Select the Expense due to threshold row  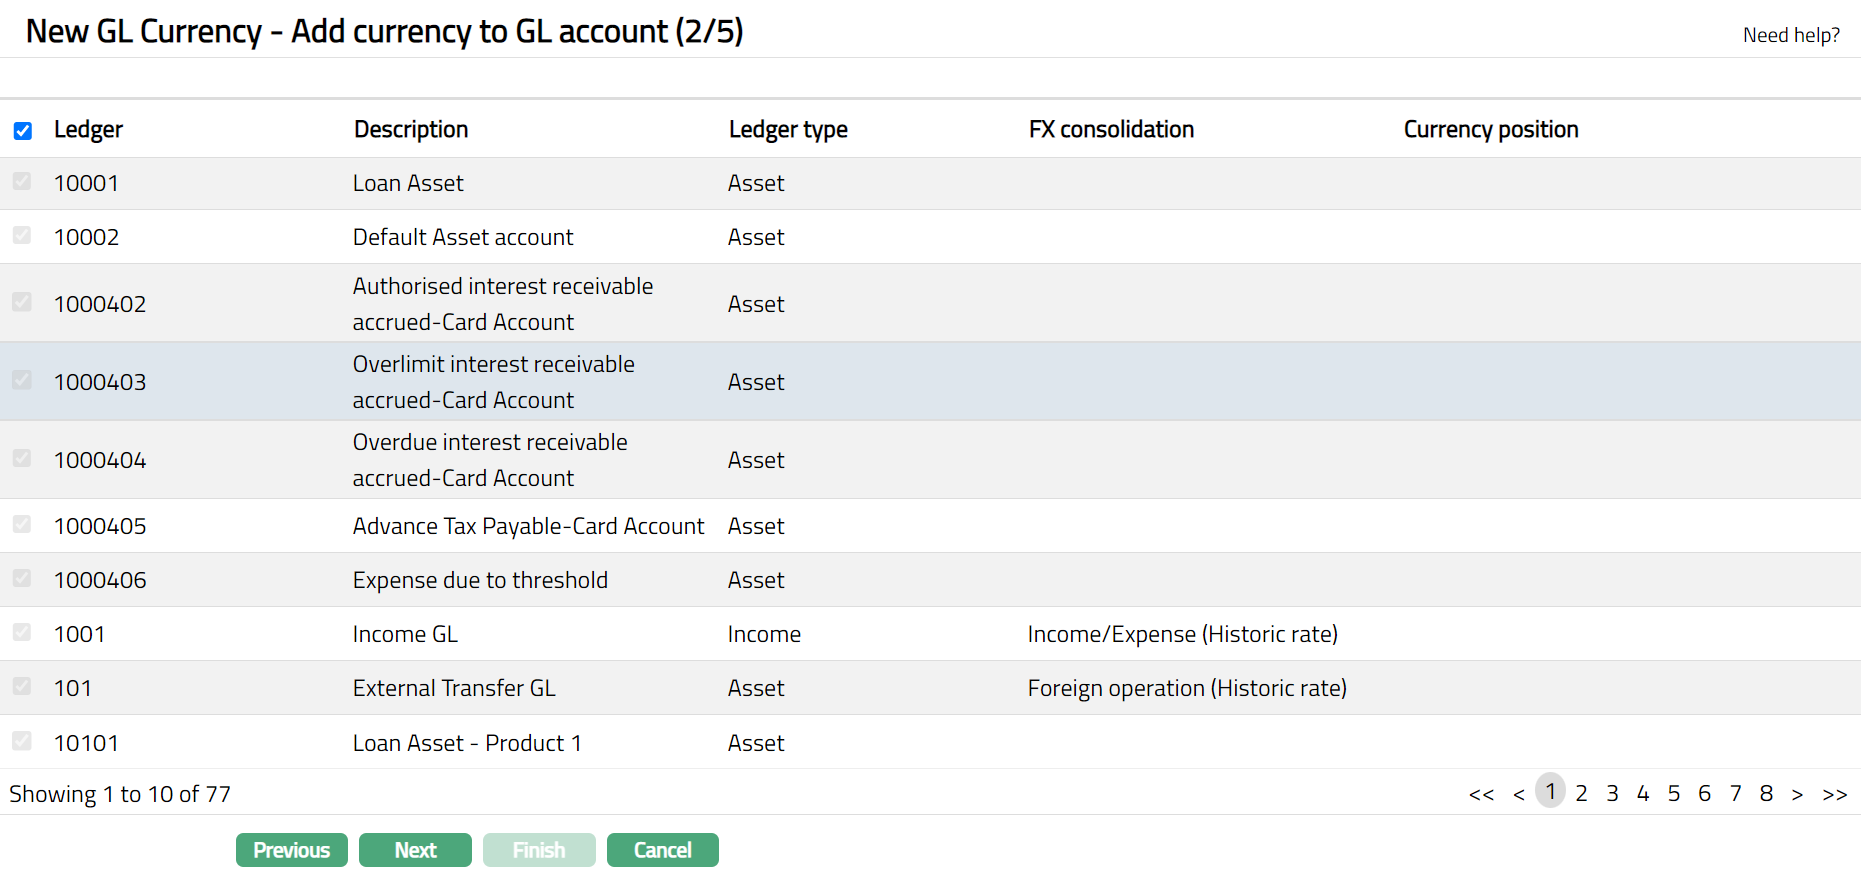480,580
